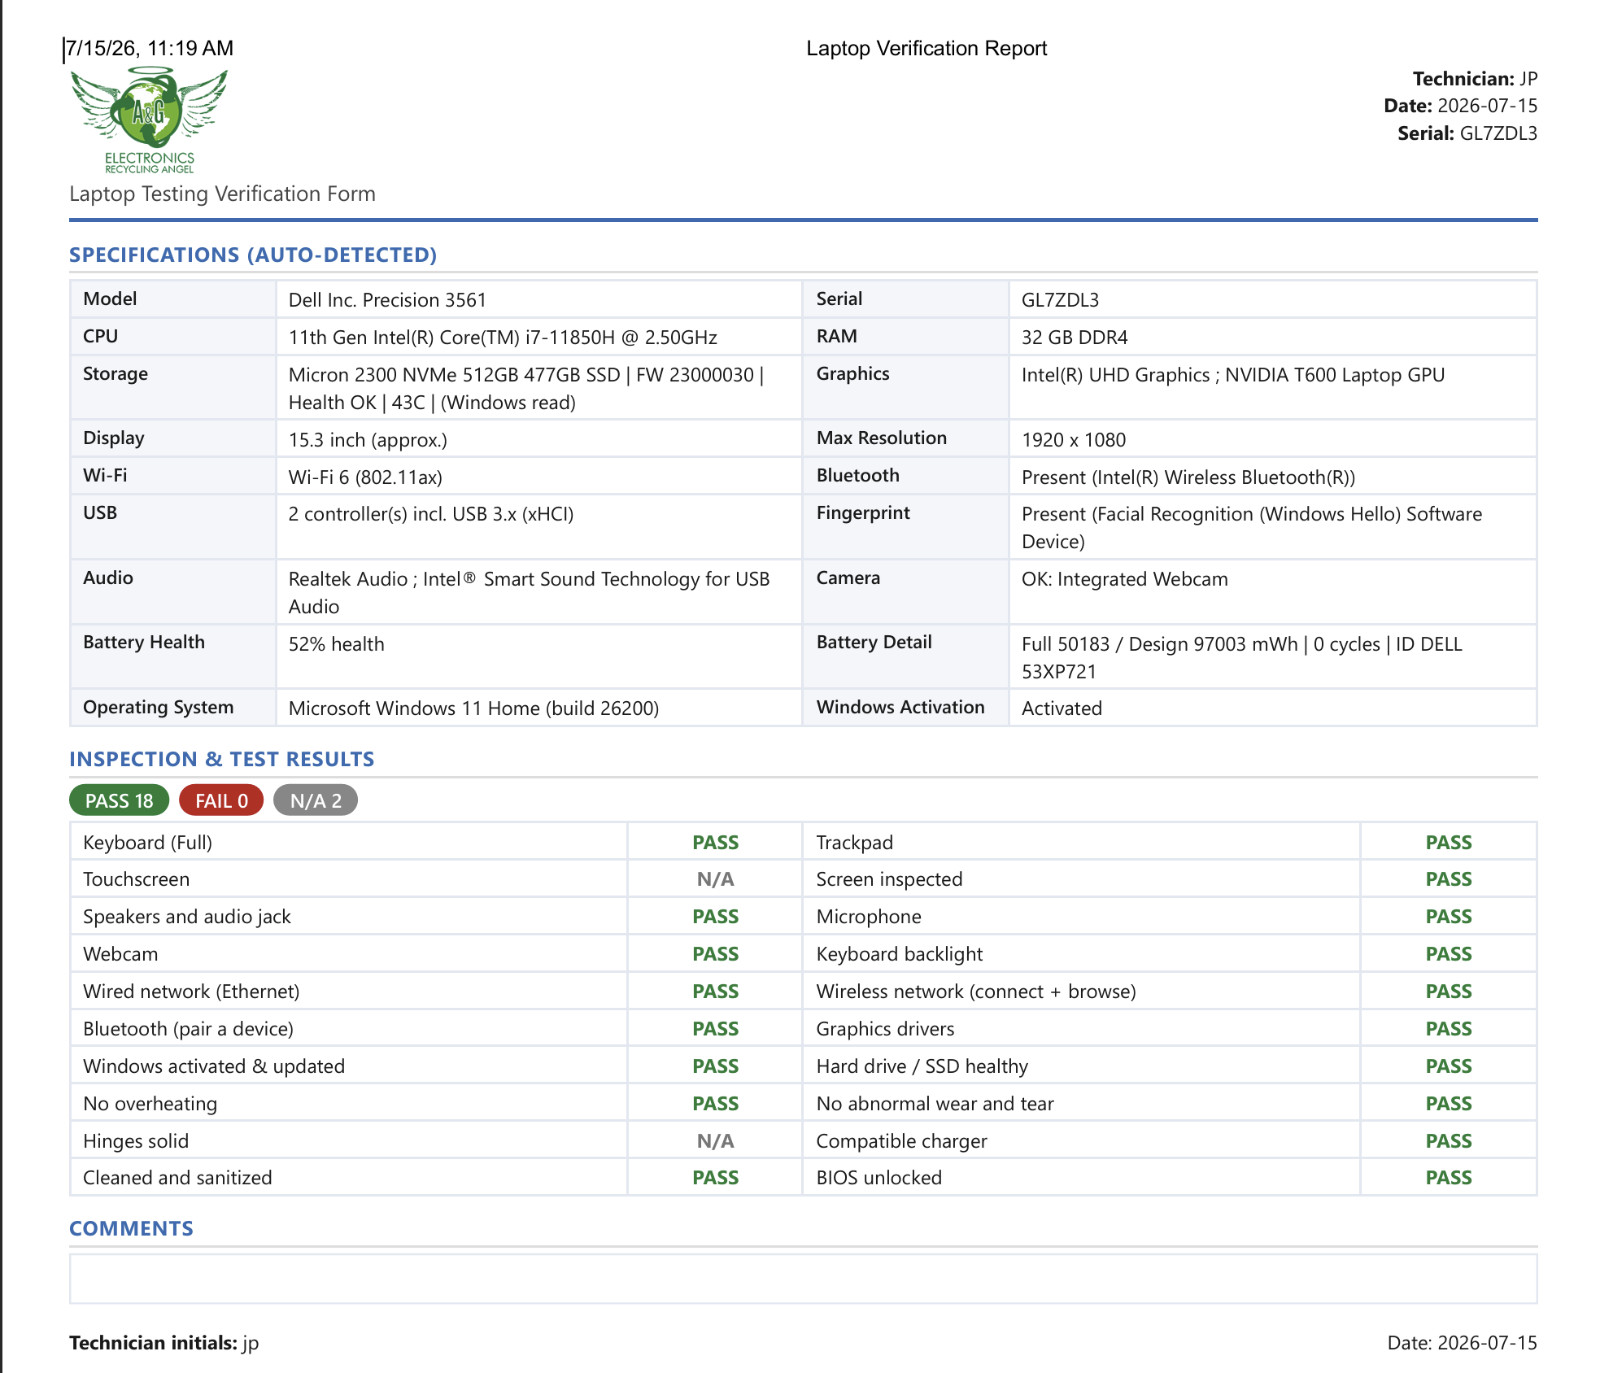Click inside the empty Comments box

point(803,1279)
